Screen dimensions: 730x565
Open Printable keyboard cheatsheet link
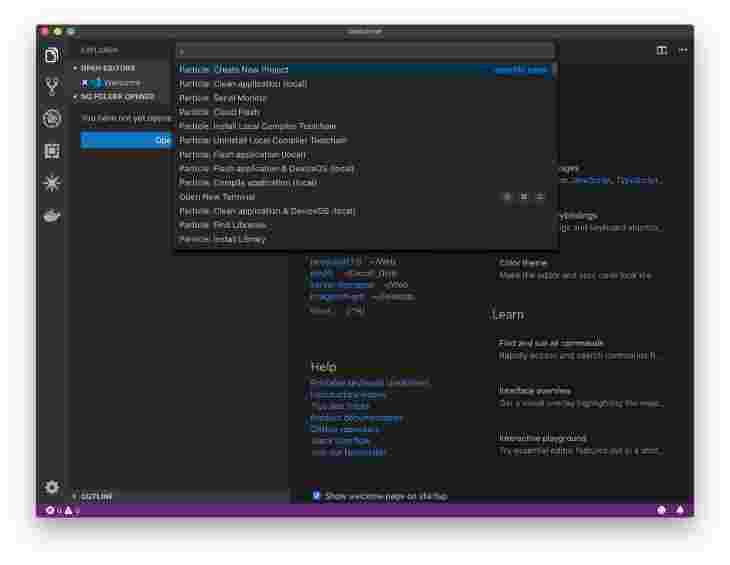[x=370, y=383]
